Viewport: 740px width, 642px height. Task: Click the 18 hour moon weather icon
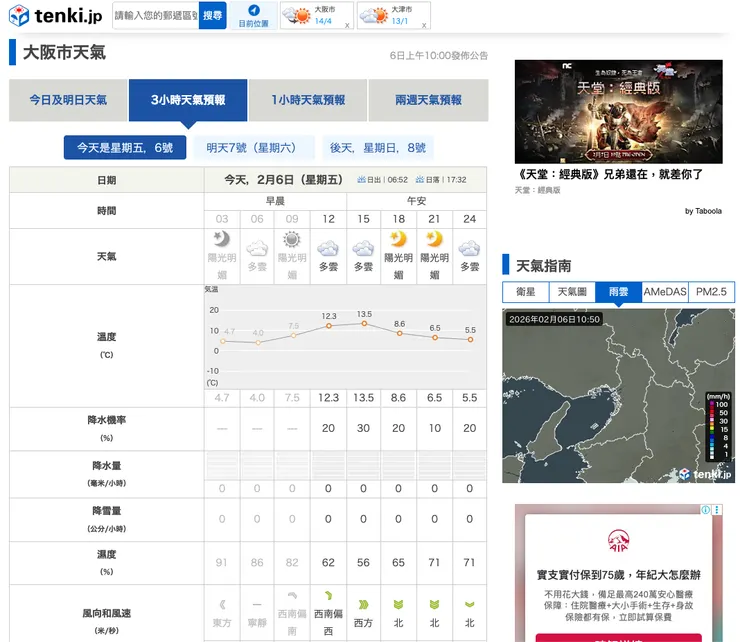[398, 239]
